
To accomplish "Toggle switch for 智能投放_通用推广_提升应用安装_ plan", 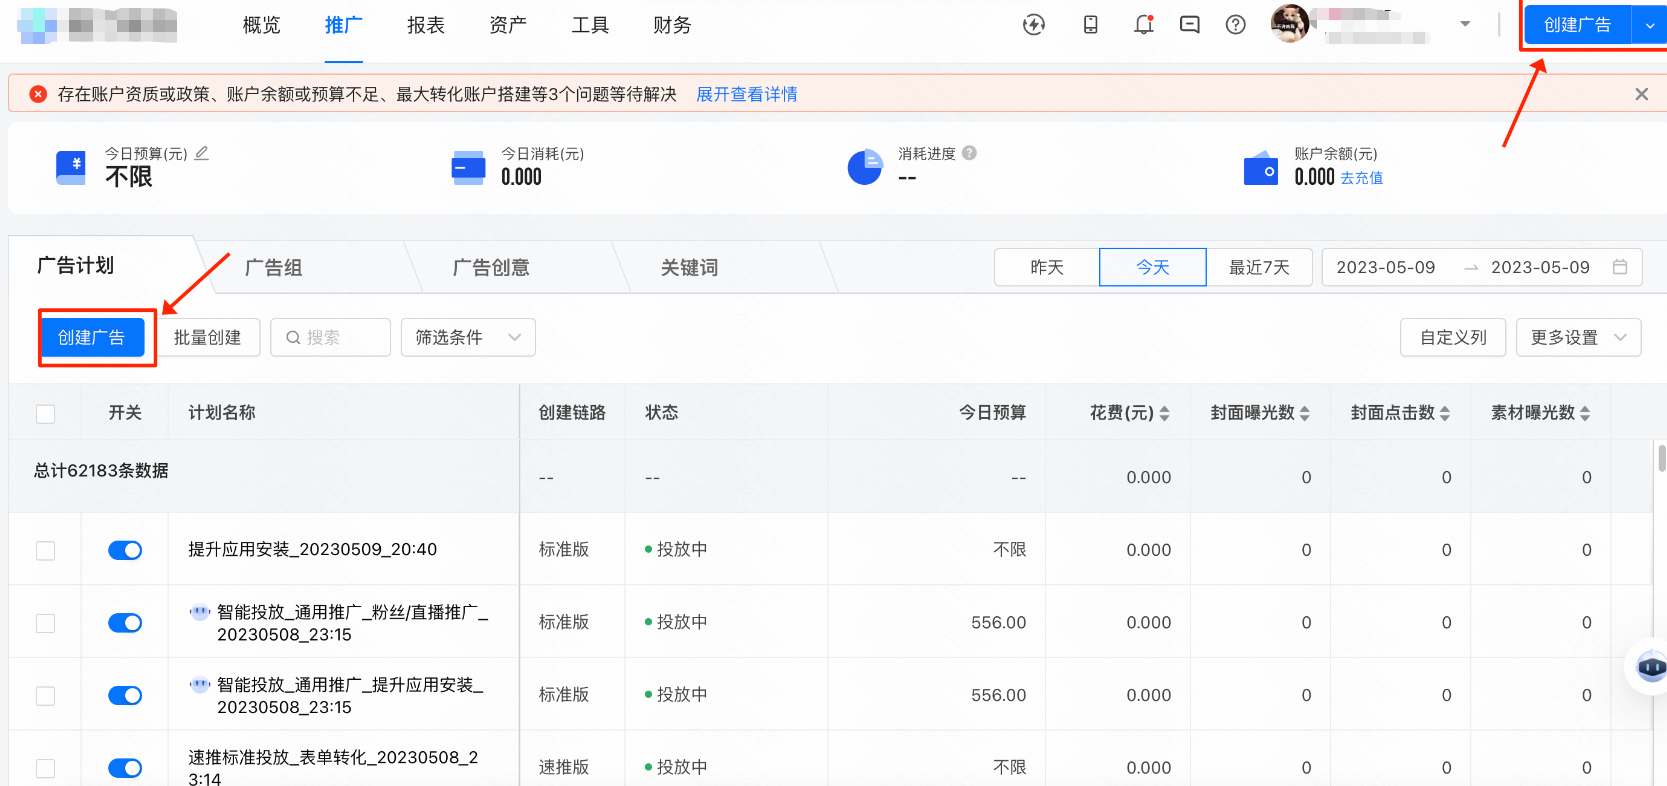I will coord(125,695).
